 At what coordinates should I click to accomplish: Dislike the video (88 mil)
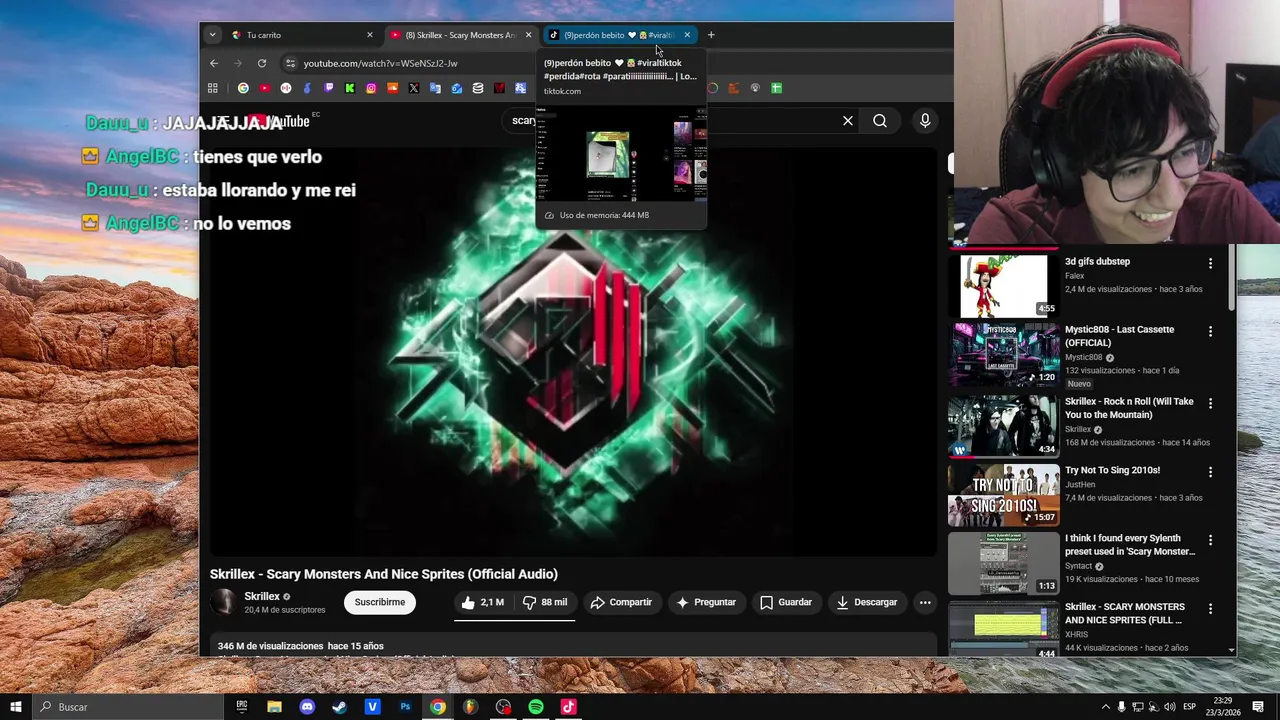[x=545, y=602]
